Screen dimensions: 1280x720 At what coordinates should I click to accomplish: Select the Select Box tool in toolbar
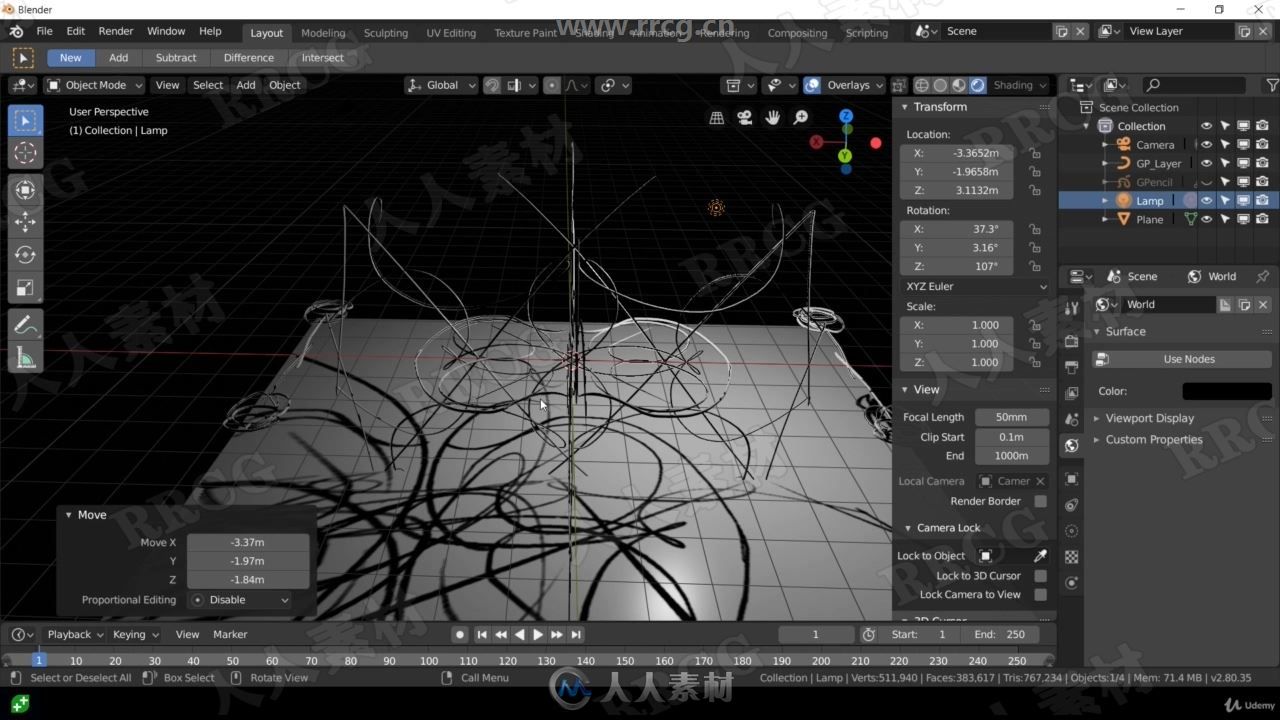click(26, 121)
